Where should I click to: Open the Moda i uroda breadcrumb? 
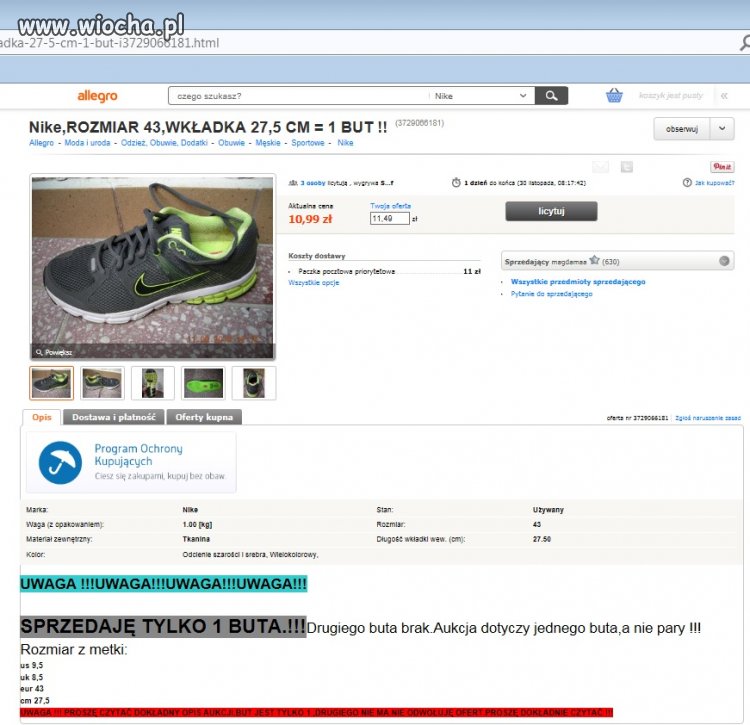[87, 143]
